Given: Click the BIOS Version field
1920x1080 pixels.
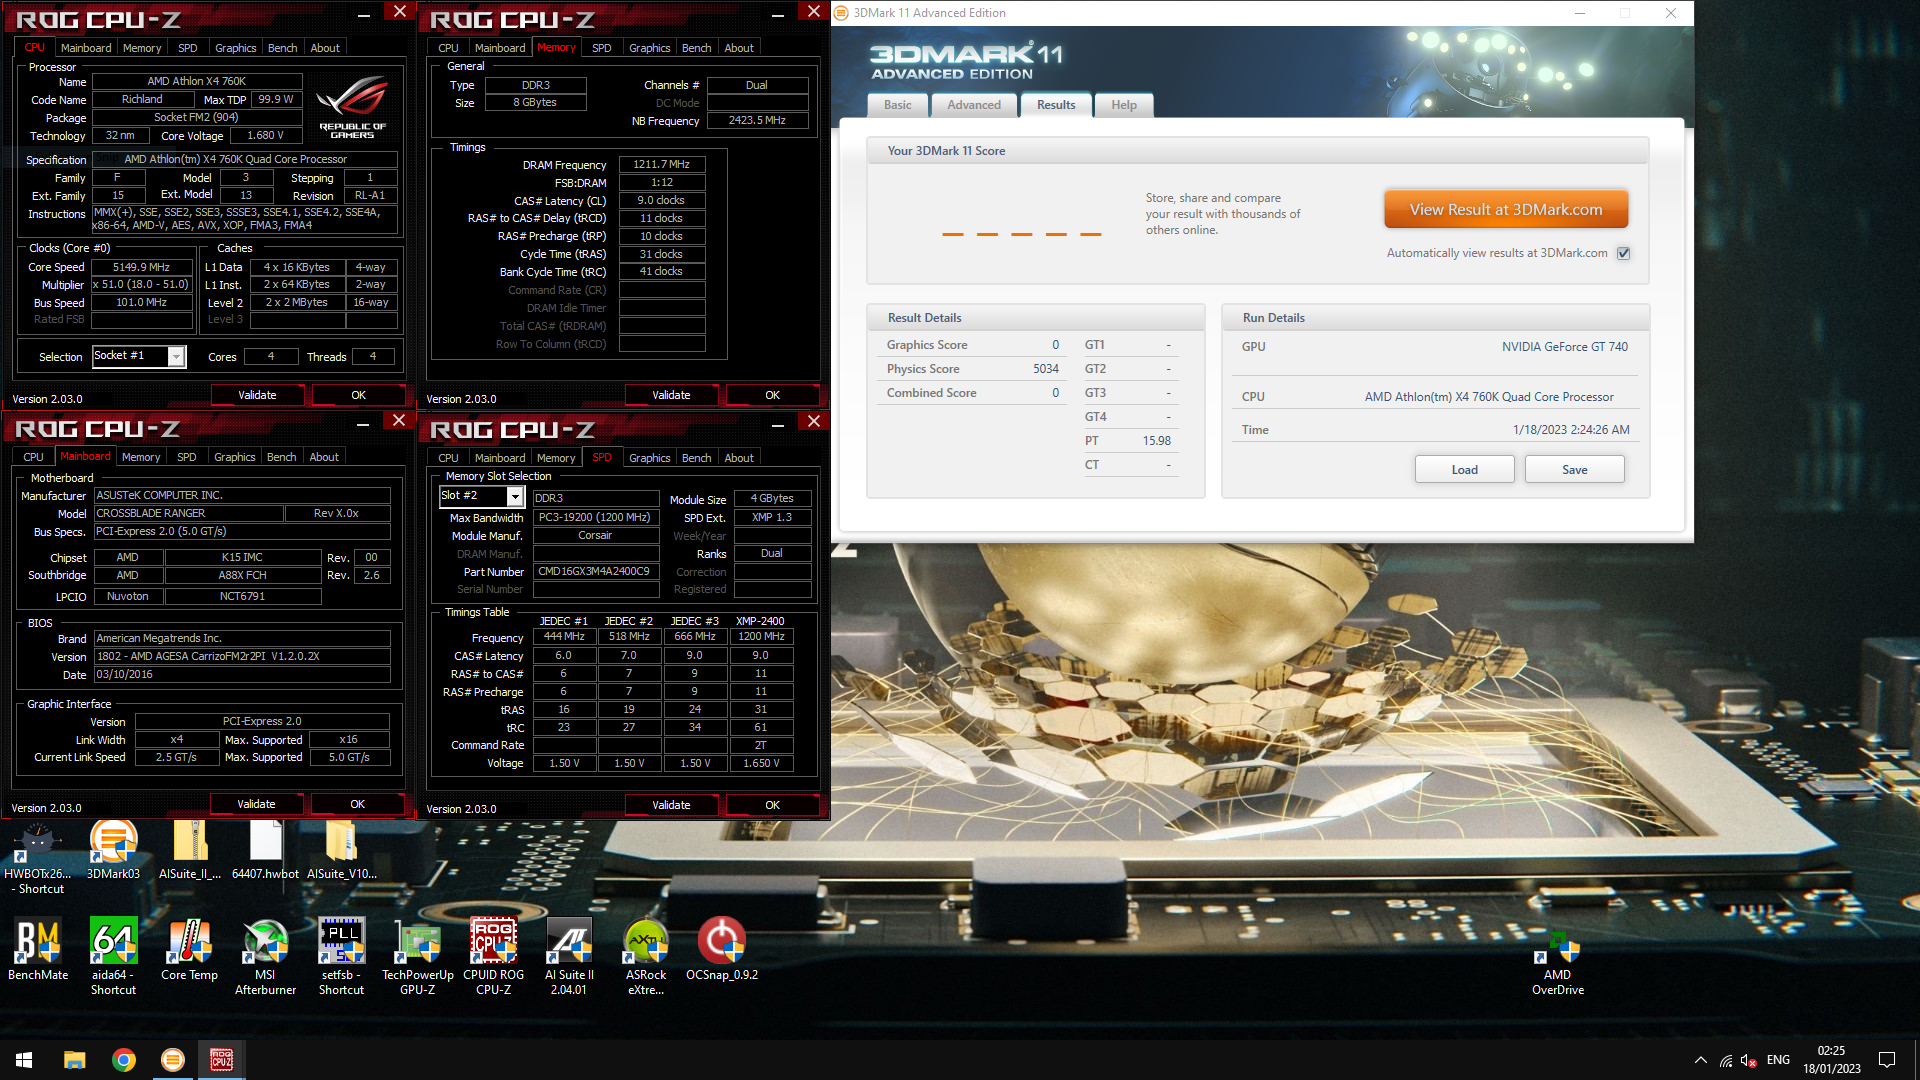Looking at the screenshot, I should [x=242, y=657].
